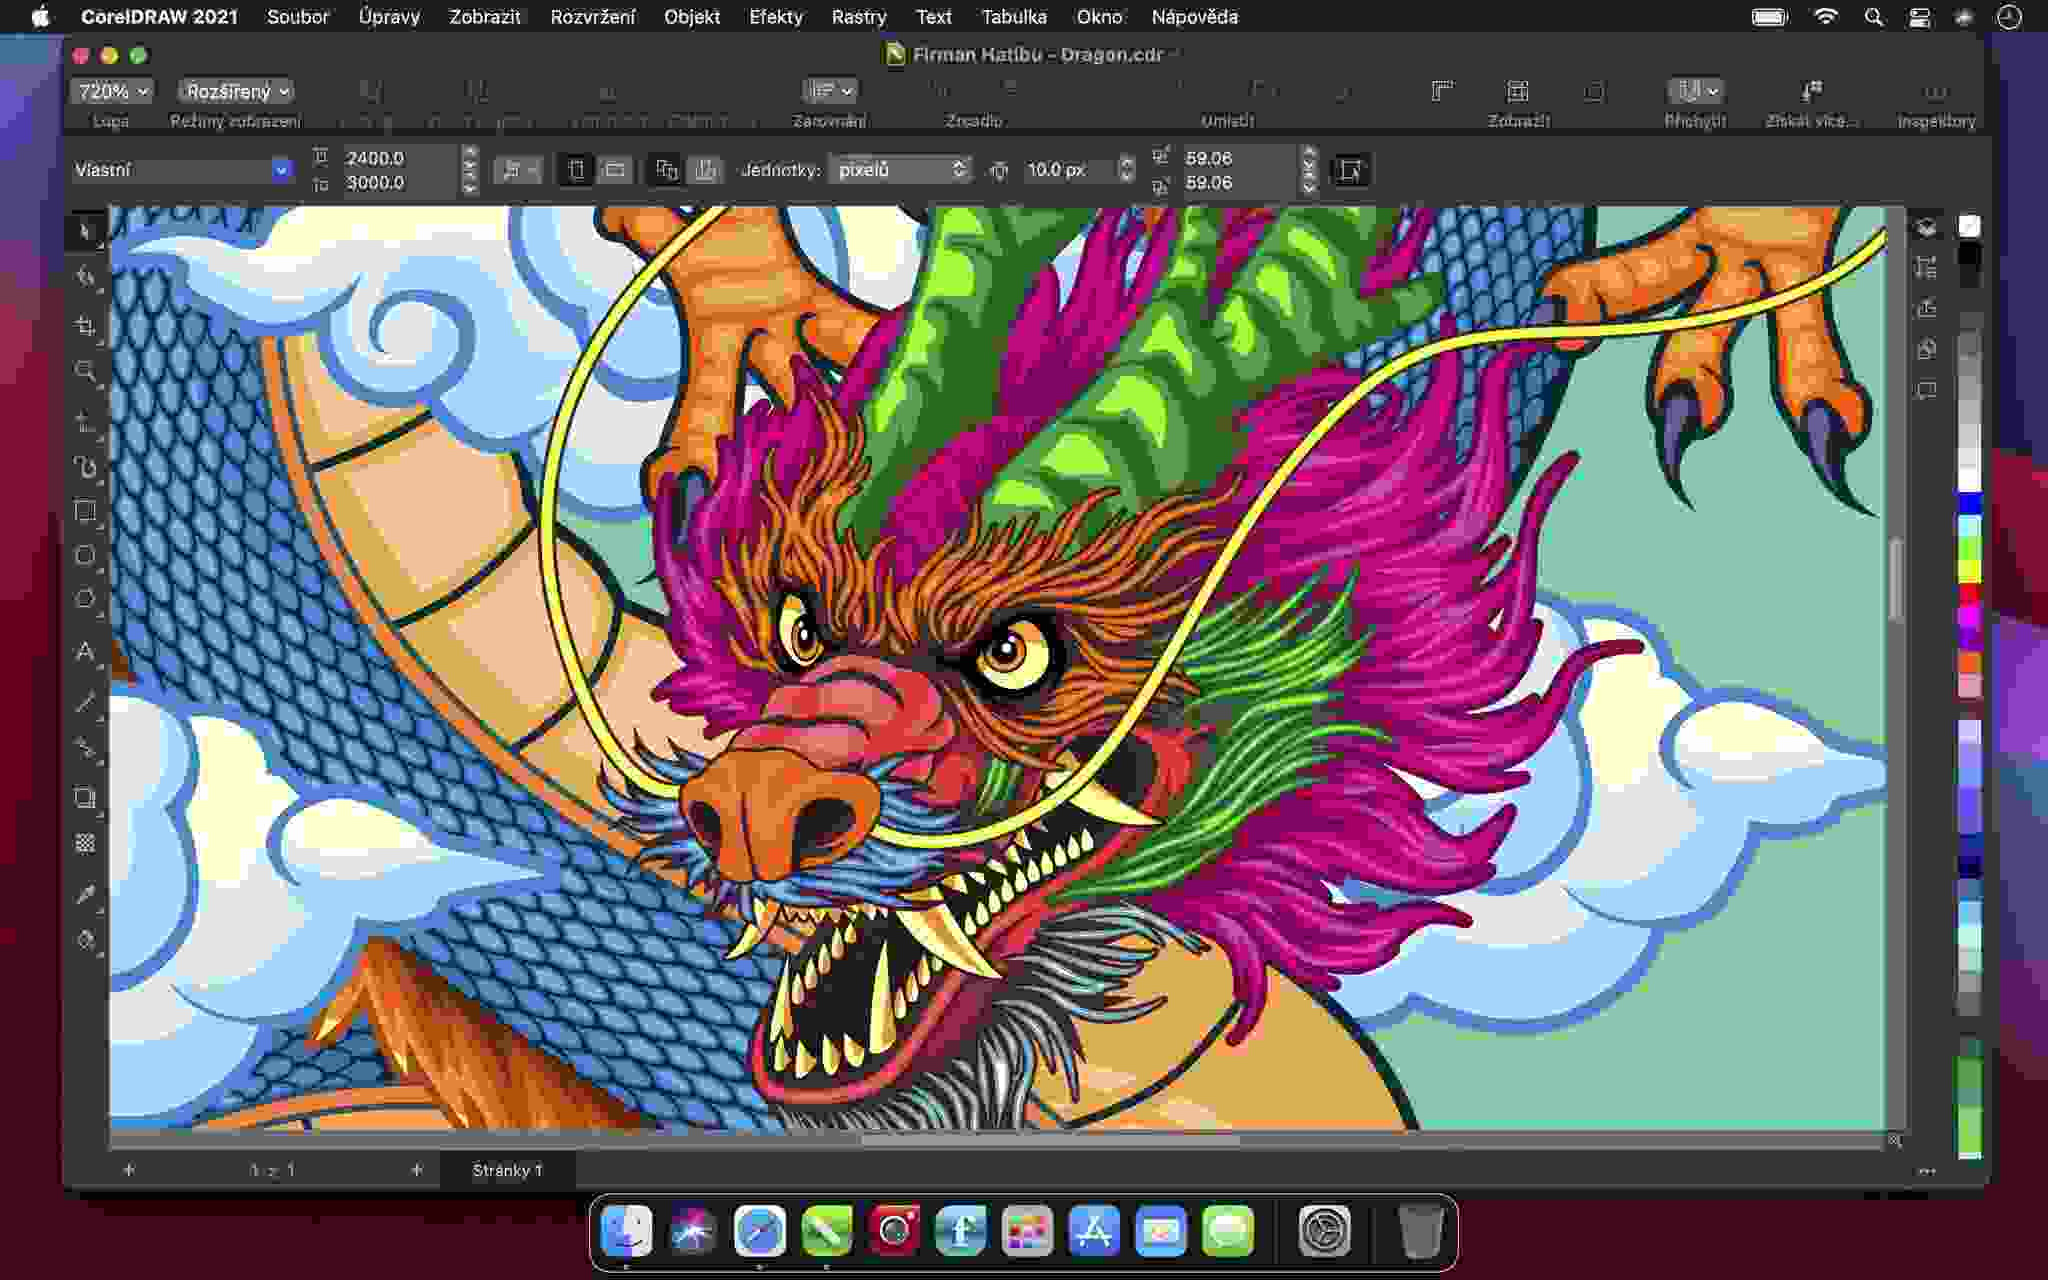The image size is (2048, 1280).
Task: Select the Text tool
Action: 86,652
